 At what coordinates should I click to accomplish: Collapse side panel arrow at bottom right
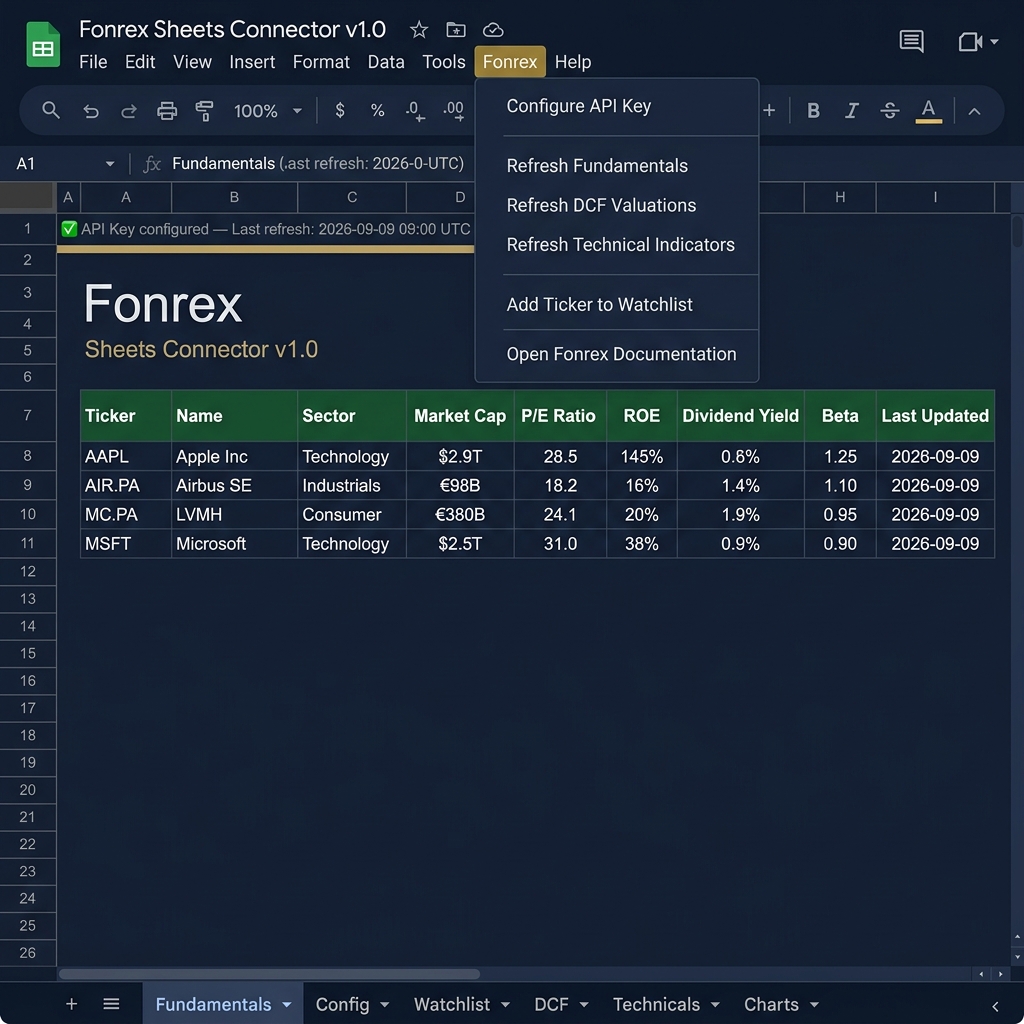pyautogui.click(x=995, y=1006)
